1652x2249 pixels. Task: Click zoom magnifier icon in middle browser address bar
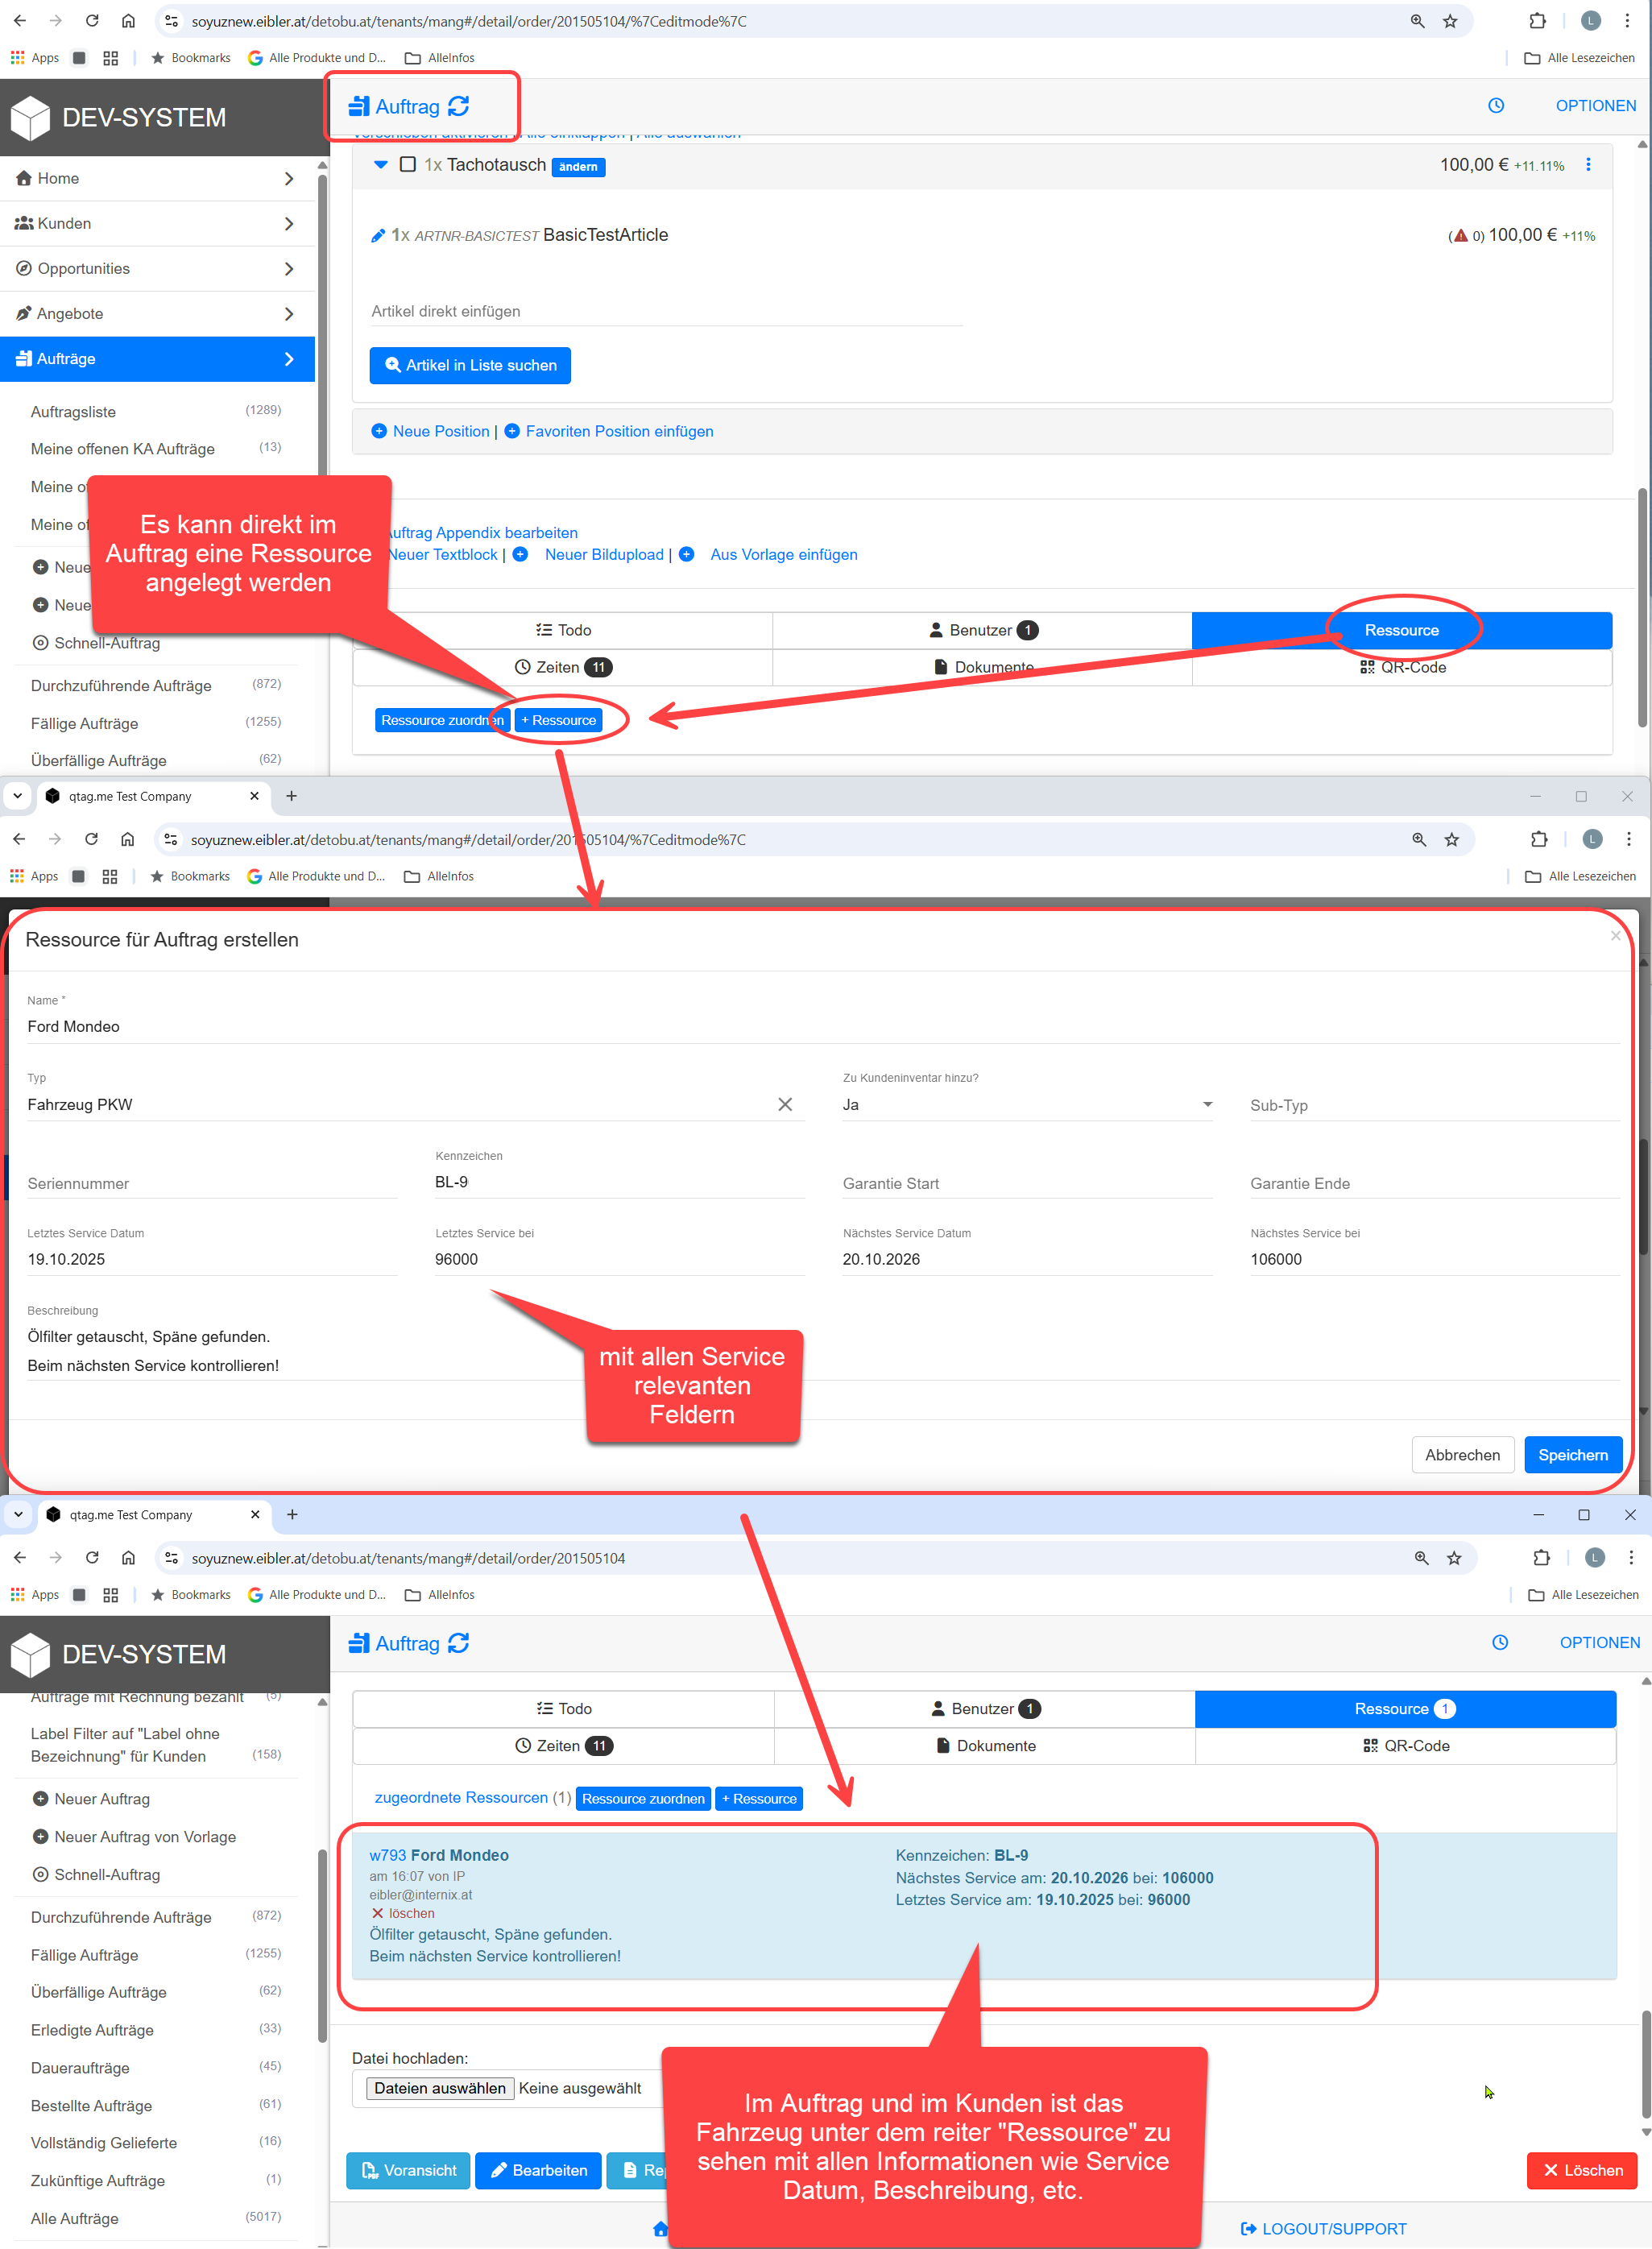pos(1419,839)
